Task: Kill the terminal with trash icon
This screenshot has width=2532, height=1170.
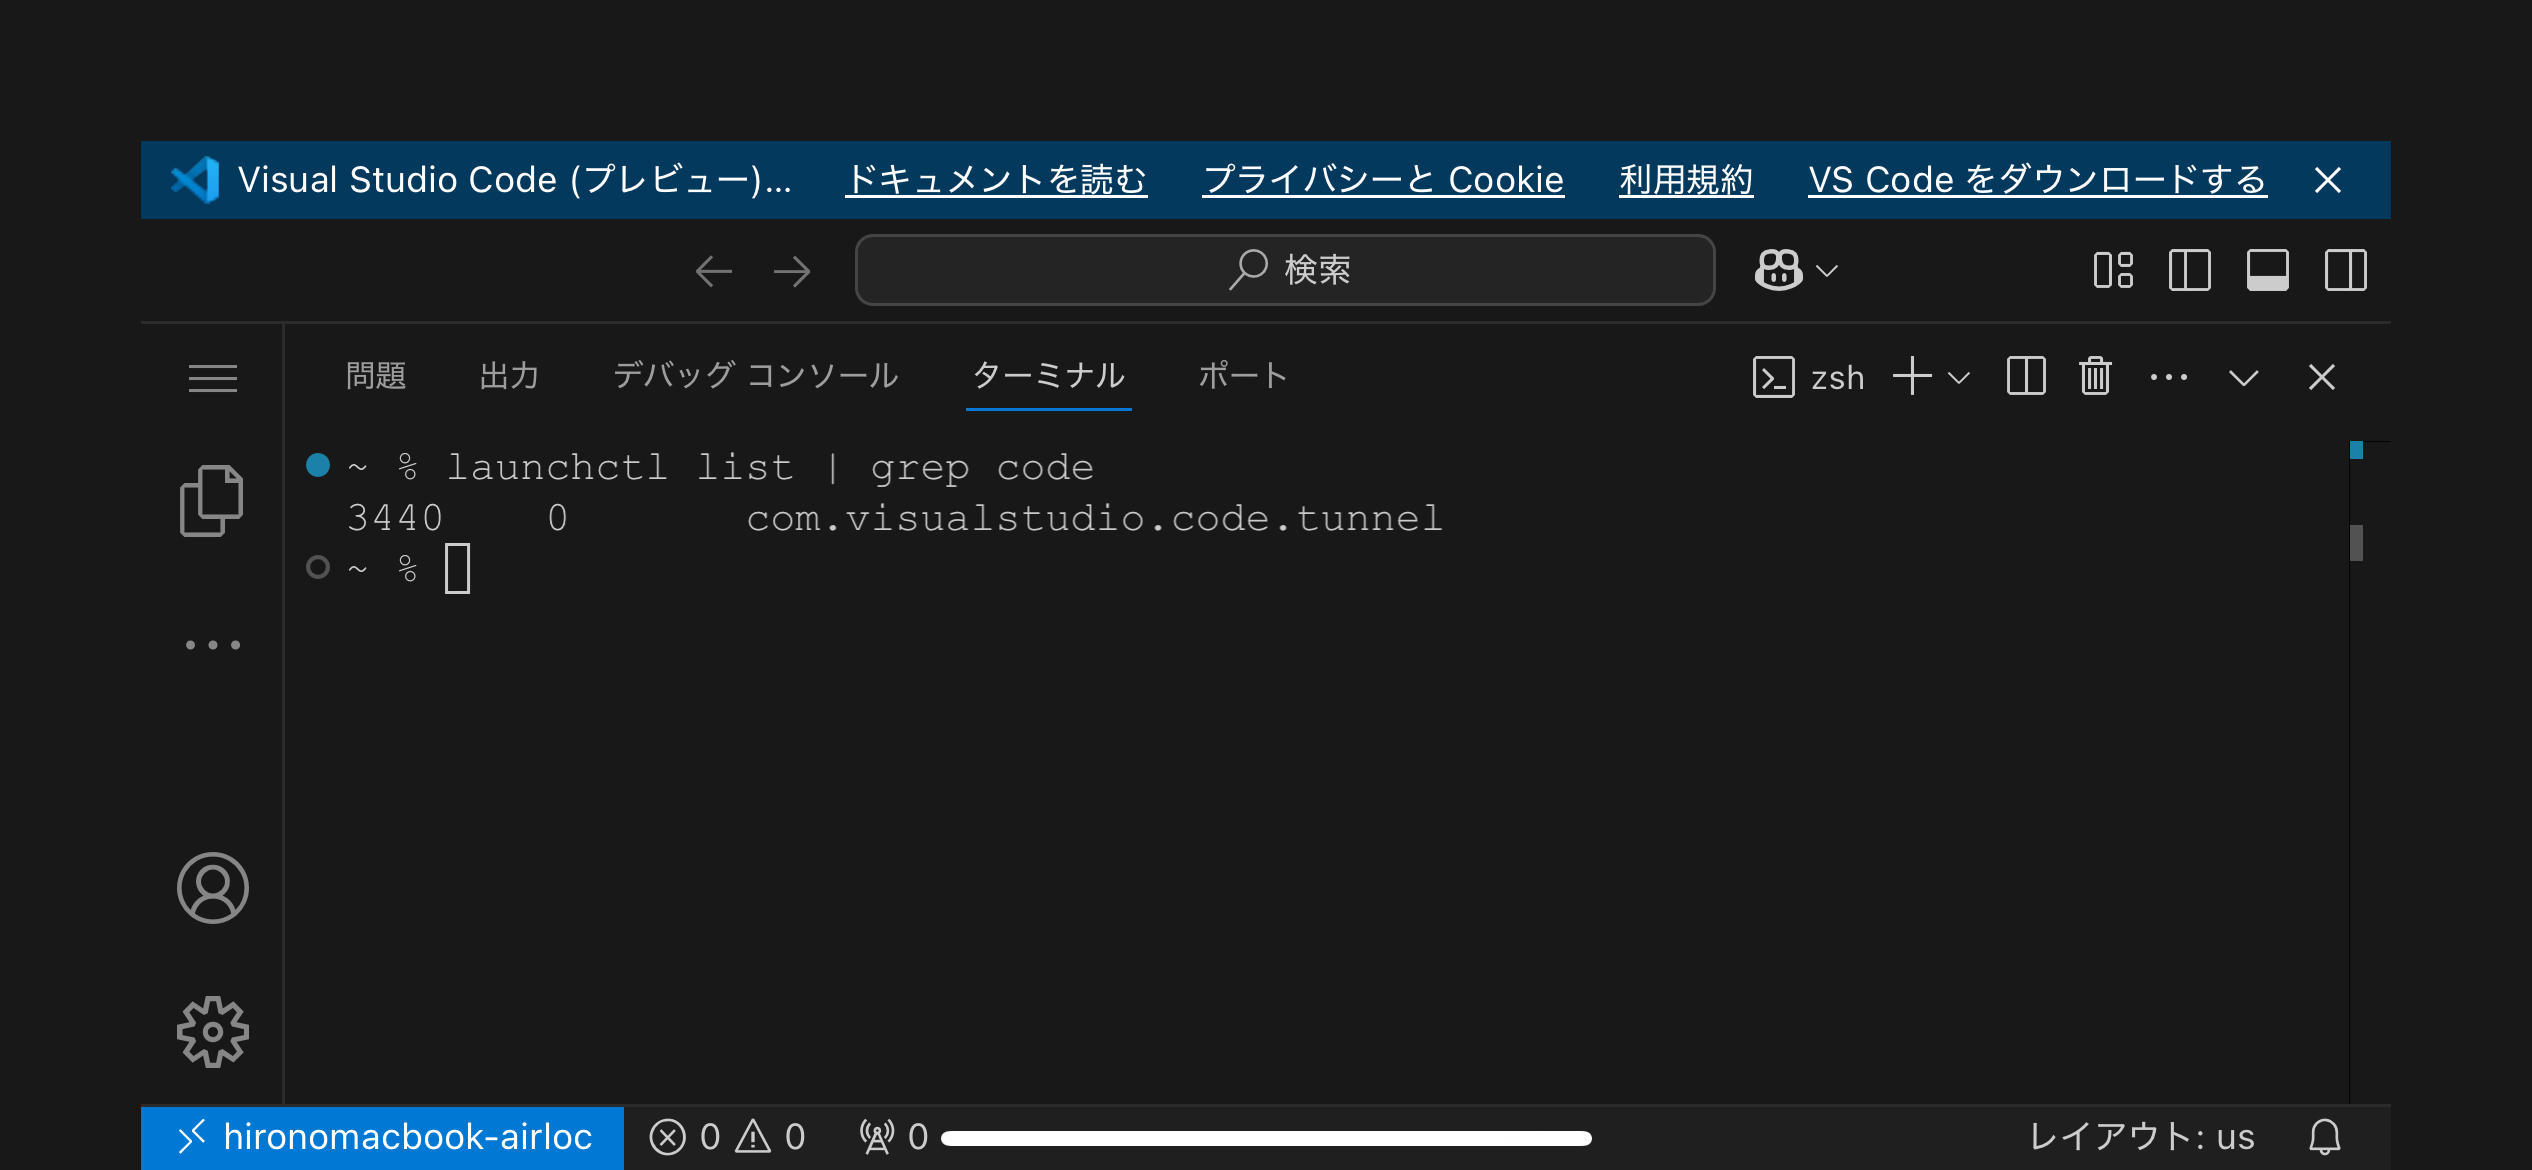Action: point(2095,377)
